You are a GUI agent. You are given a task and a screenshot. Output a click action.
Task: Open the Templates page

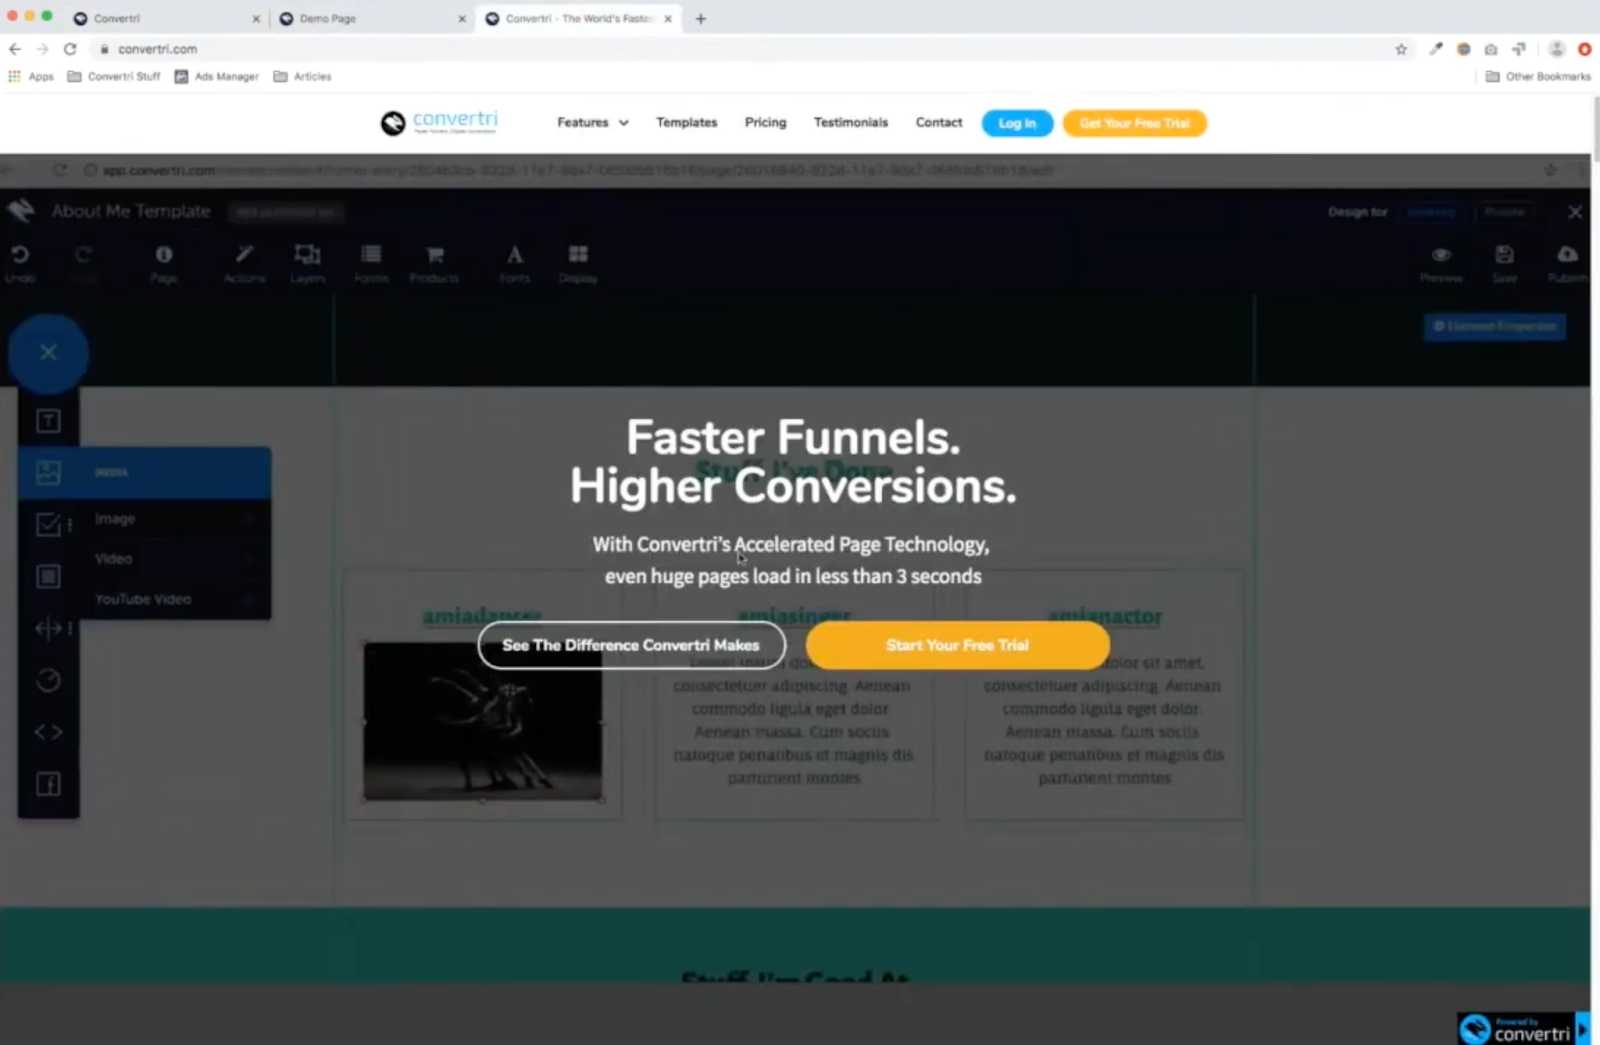(x=687, y=122)
